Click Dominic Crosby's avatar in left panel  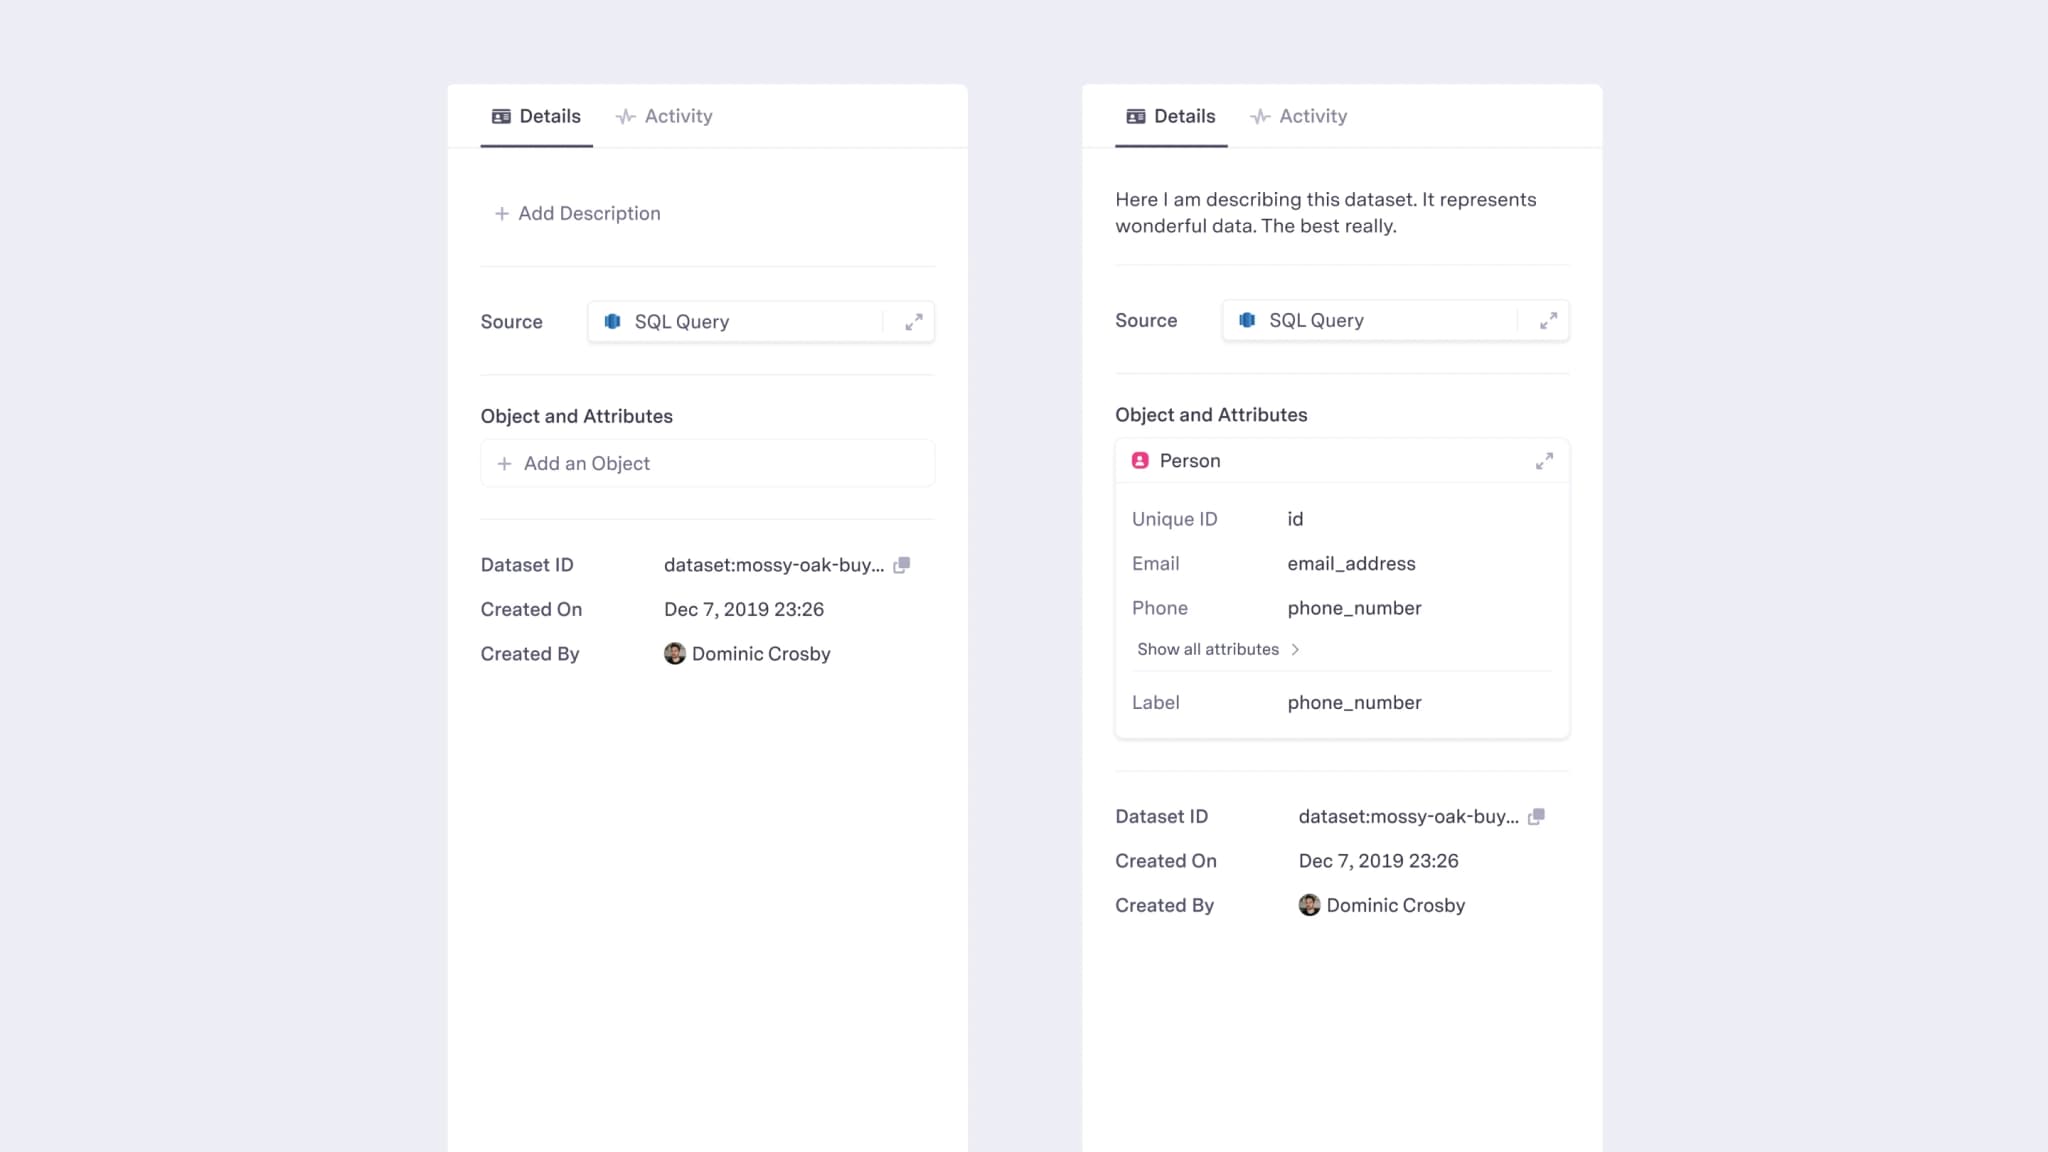pyautogui.click(x=675, y=654)
